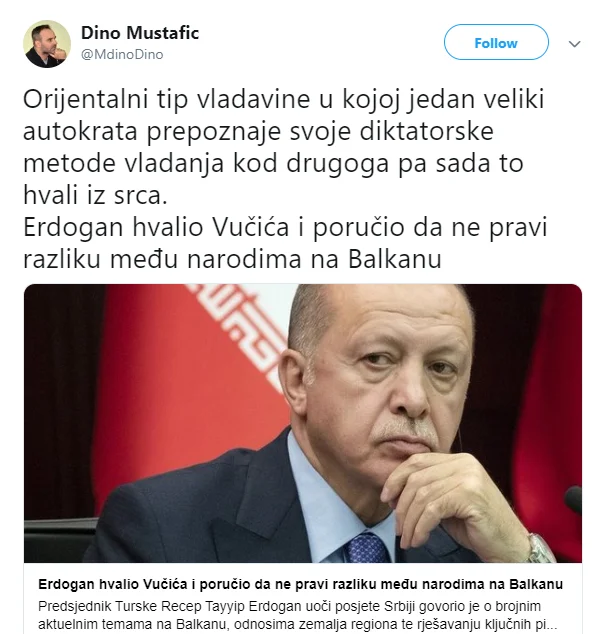Open the Erdogan article preview image
599x634 pixels.
(x=303, y=423)
